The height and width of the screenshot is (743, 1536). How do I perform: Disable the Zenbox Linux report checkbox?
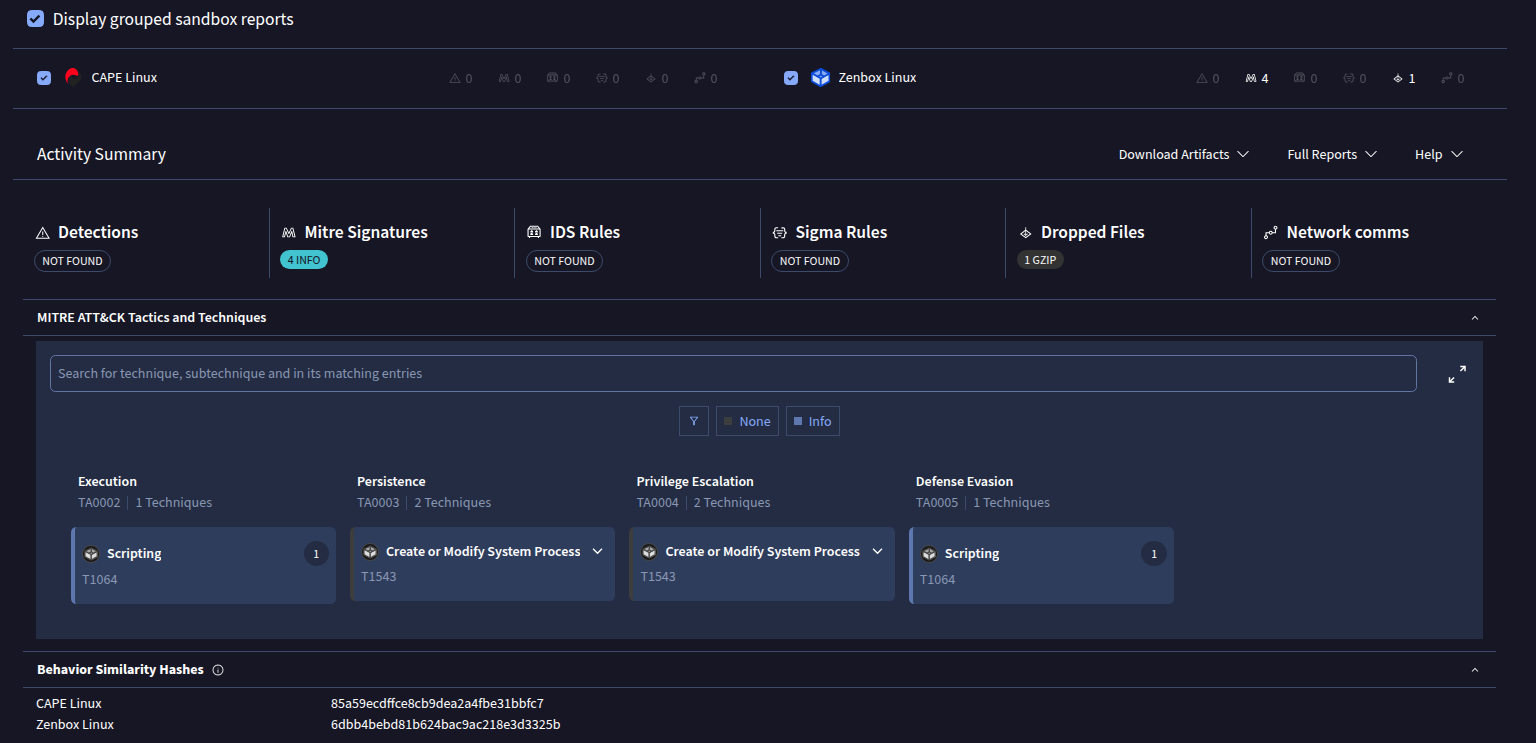tap(791, 77)
